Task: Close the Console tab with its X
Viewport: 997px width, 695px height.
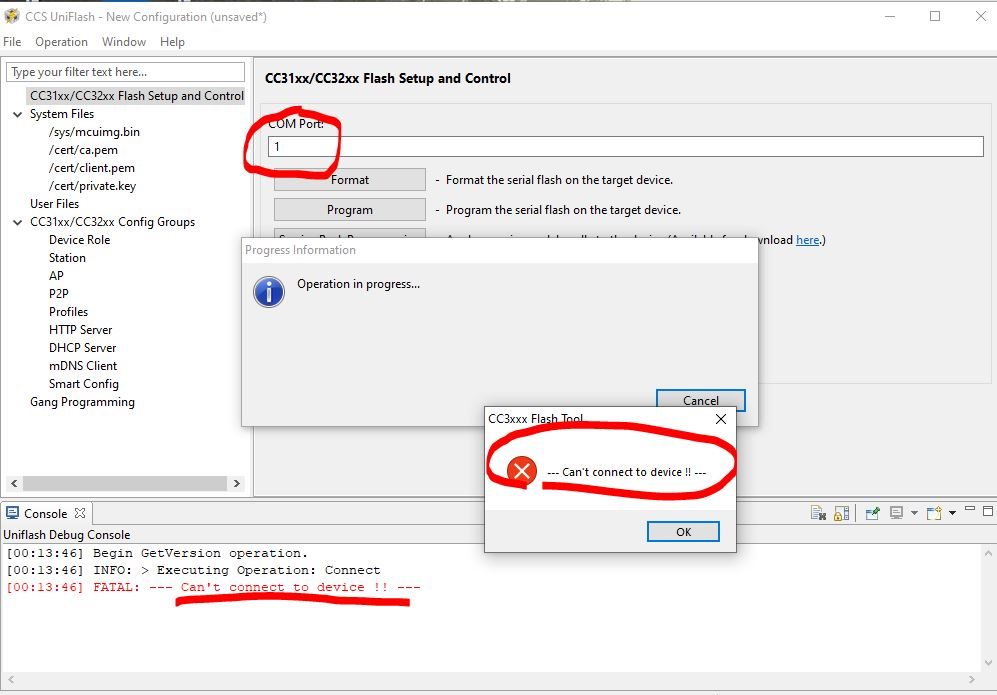Action: click(79, 513)
